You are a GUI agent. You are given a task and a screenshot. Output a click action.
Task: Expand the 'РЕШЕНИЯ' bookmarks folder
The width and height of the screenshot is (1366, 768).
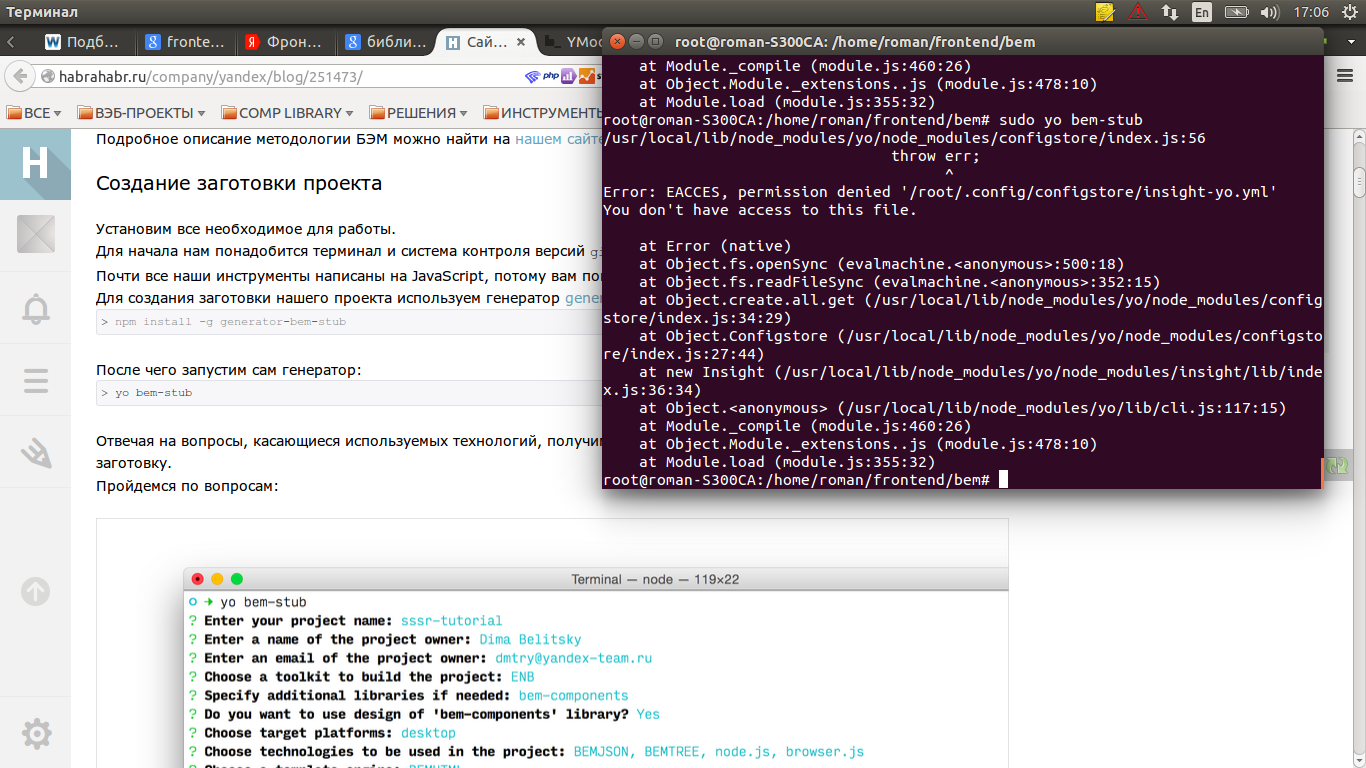tap(419, 113)
